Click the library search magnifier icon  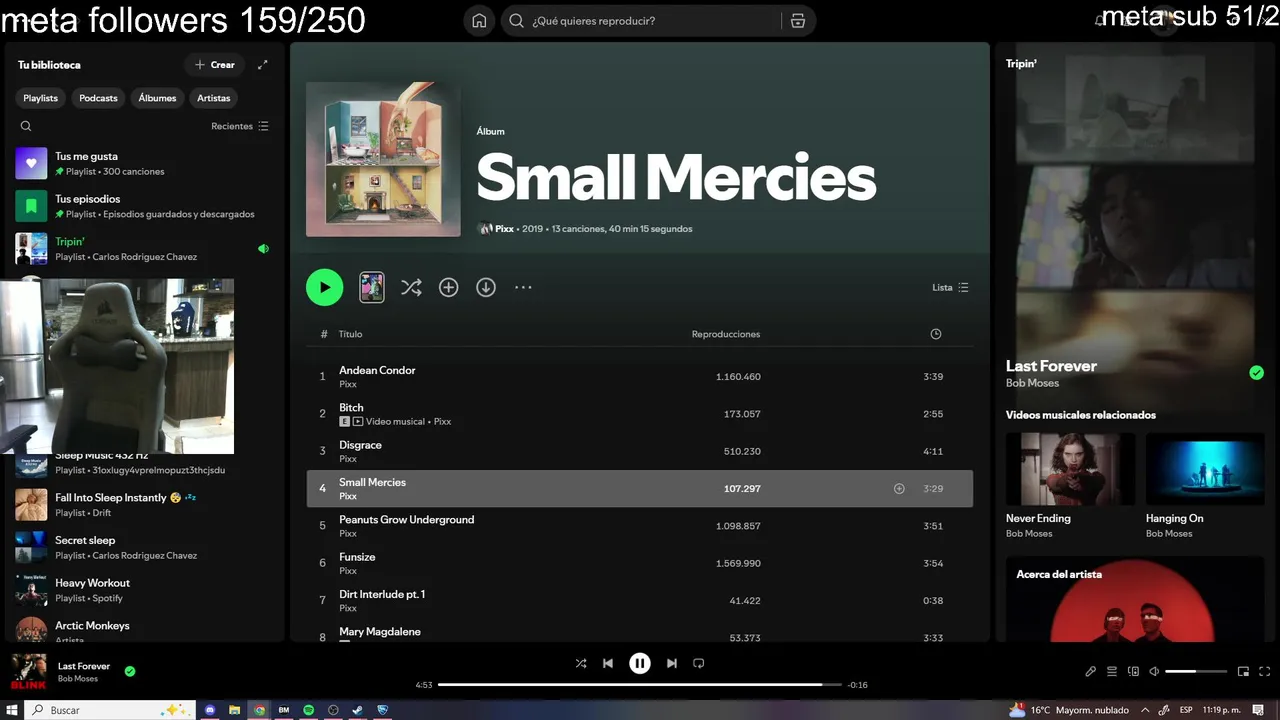point(26,126)
